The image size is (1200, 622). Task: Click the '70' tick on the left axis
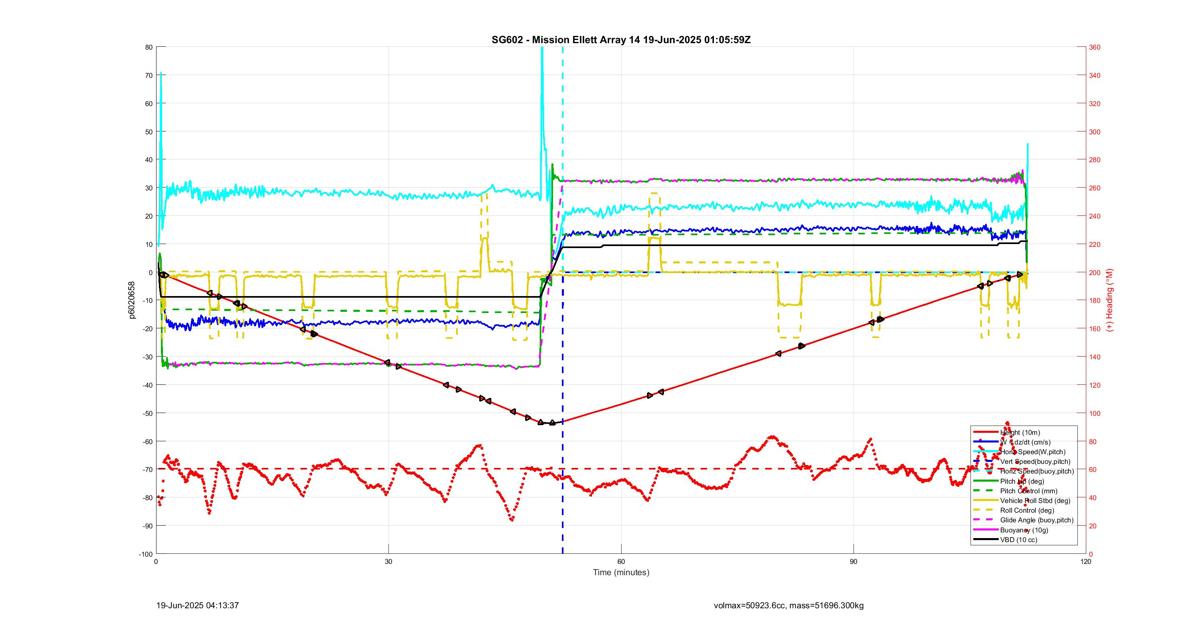tap(148, 75)
